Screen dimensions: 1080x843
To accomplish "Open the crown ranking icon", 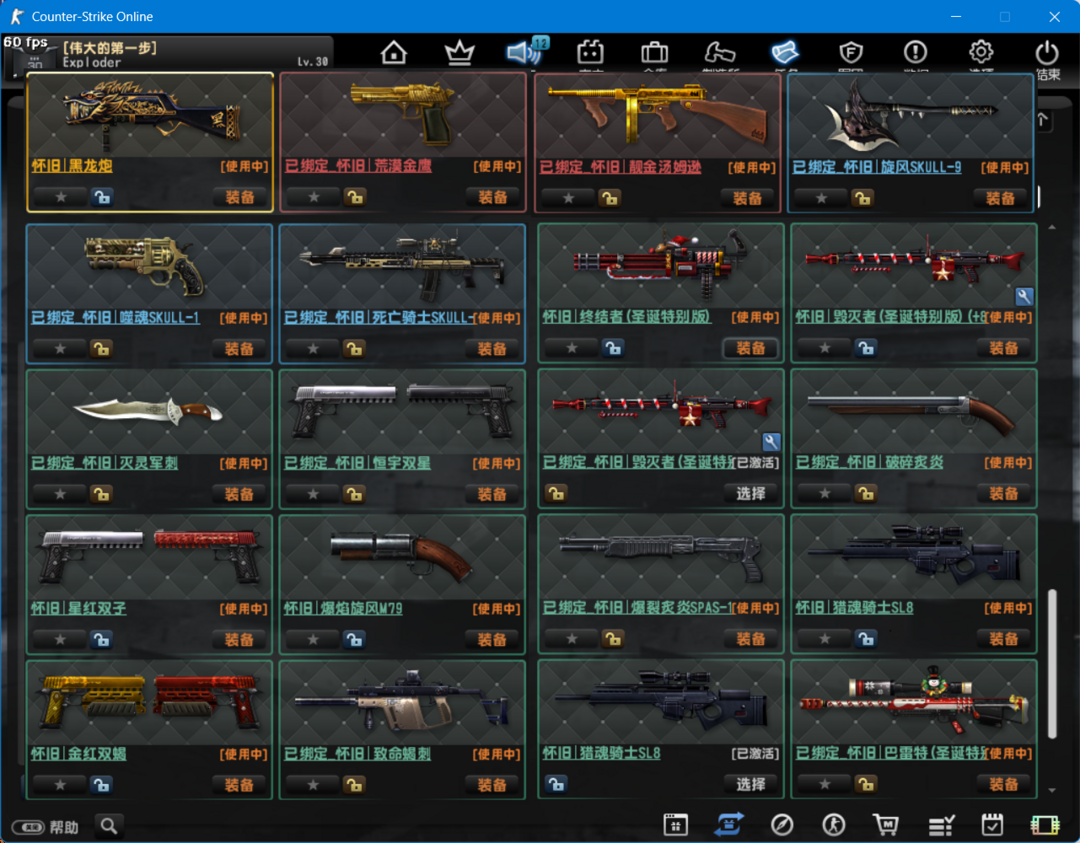I will click(x=459, y=52).
